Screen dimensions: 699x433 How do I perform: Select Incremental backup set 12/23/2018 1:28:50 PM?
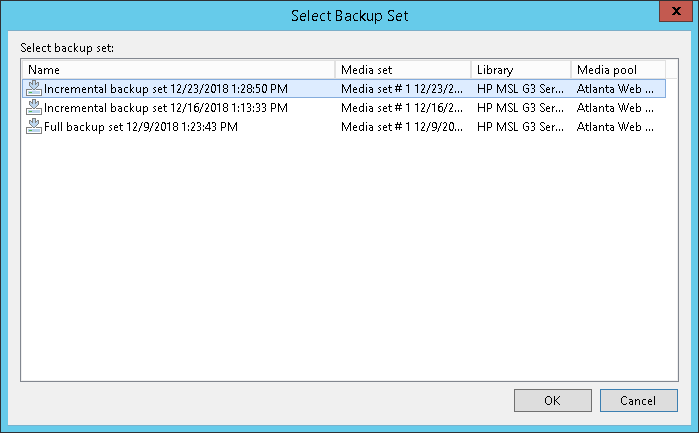pyautogui.click(x=165, y=89)
